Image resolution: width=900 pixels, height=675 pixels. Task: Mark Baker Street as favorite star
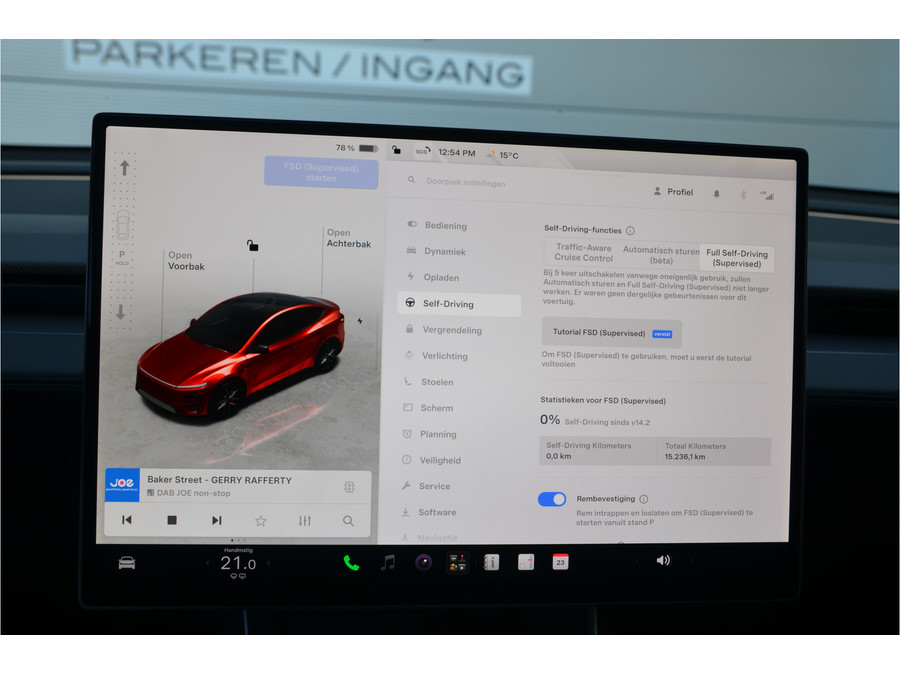coord(261,521)
